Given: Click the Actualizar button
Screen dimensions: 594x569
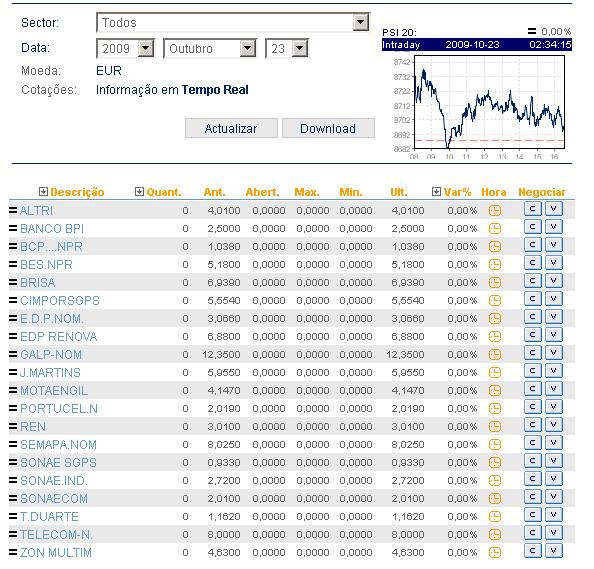Looking at the screenshot, I should pos(231,128).
